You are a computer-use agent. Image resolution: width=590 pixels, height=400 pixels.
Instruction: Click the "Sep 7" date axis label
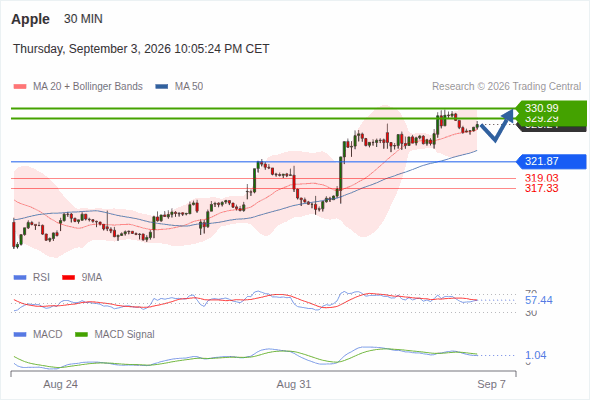tap(491, 384)
